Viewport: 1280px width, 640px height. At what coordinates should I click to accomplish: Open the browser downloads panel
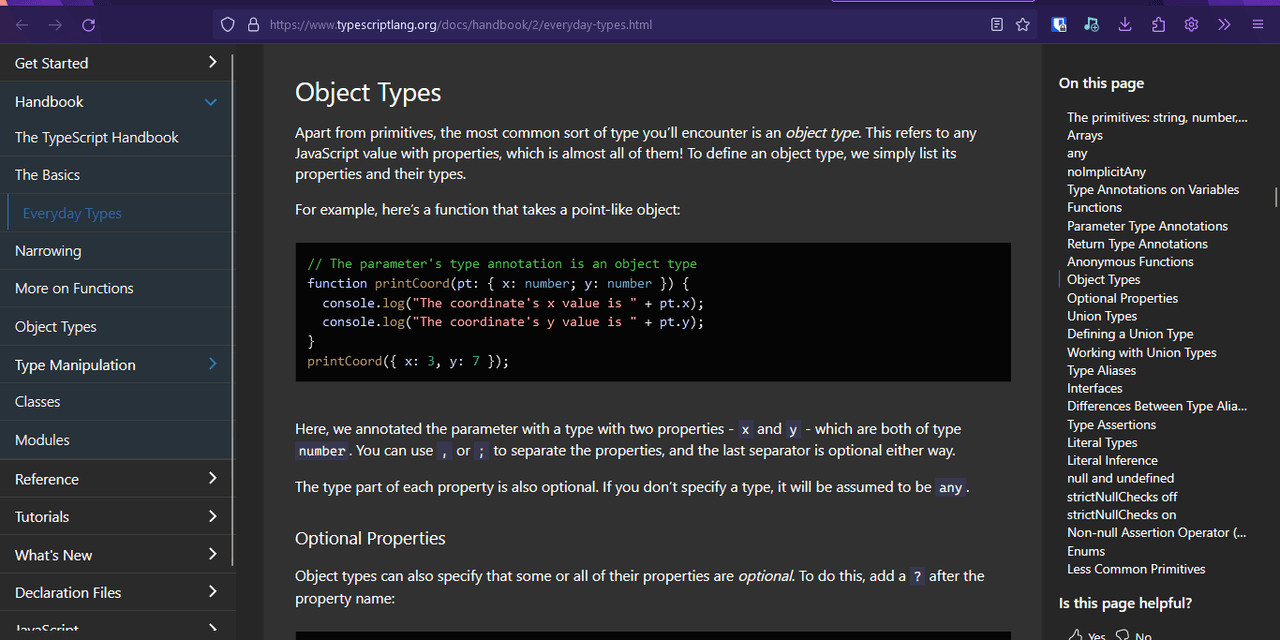(x=1125, y=25)
